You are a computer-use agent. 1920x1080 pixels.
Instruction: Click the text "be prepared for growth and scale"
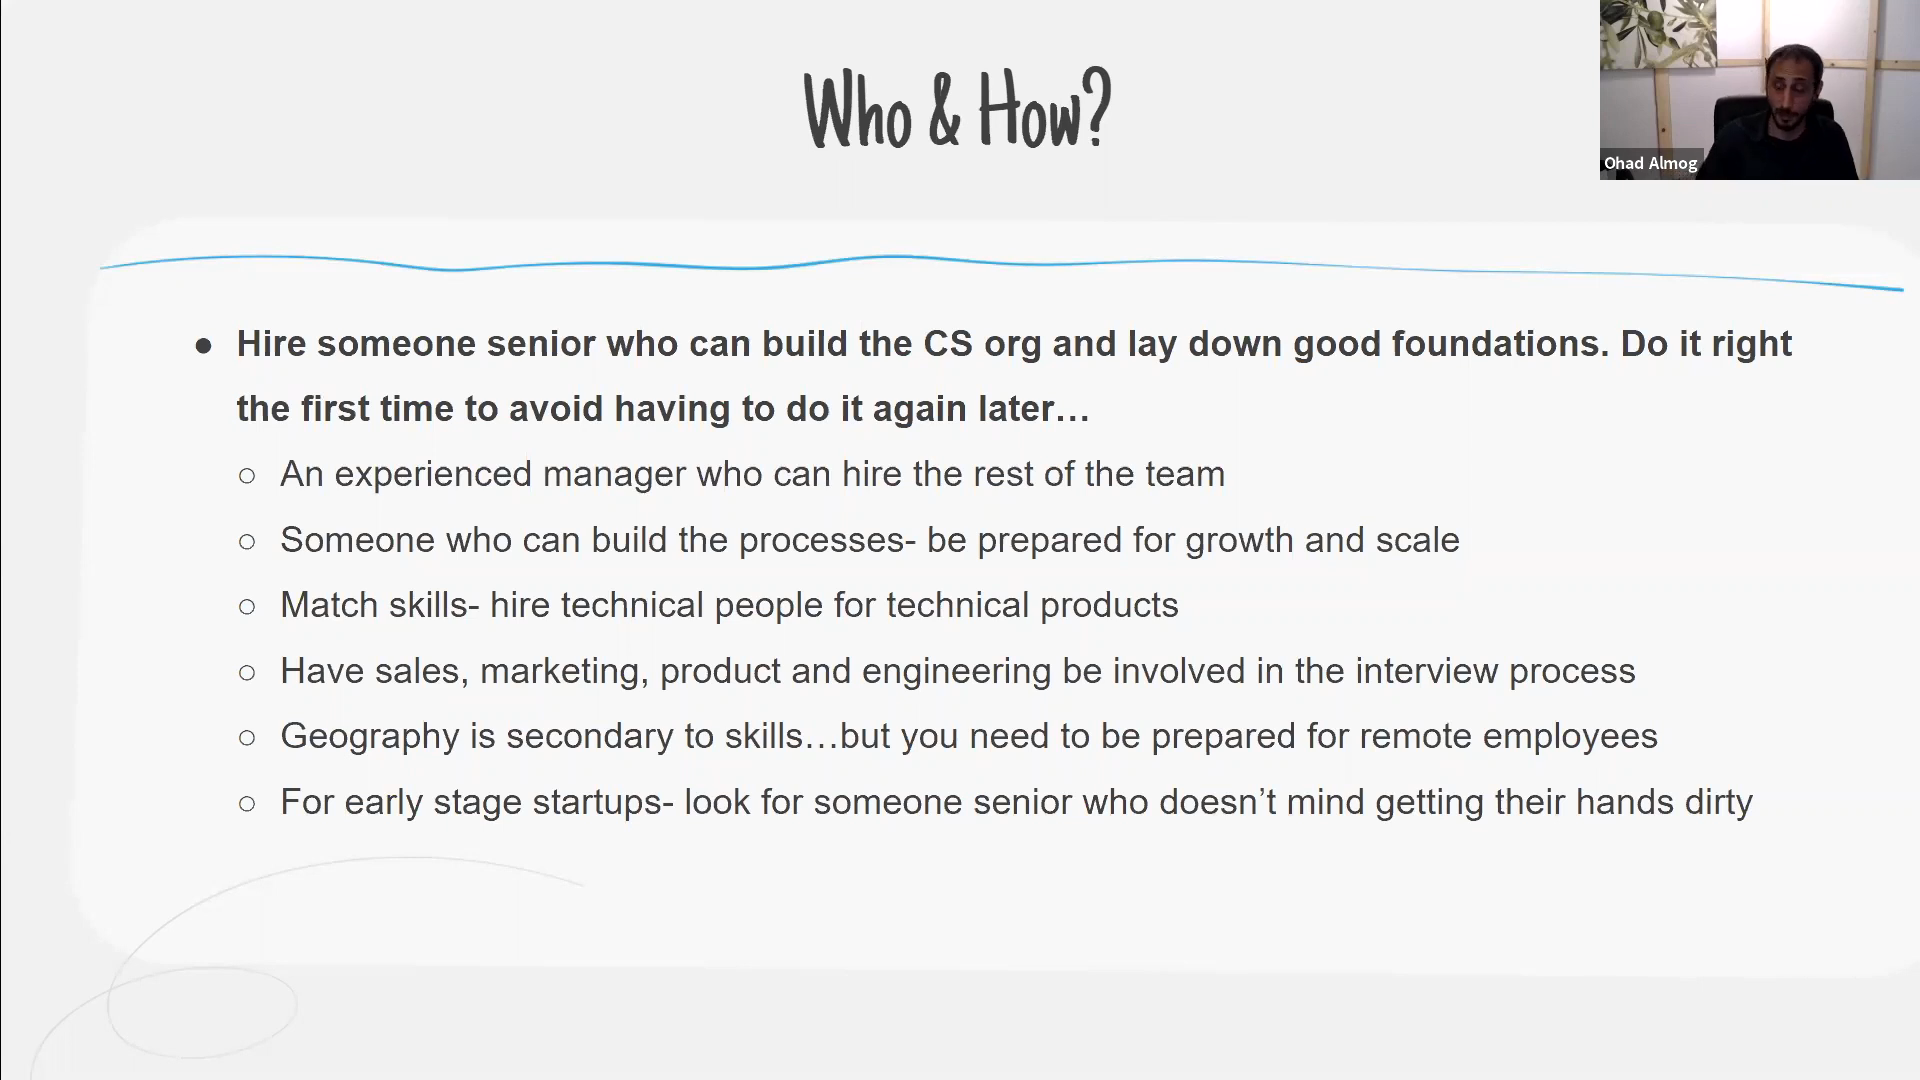(x=1193, y=540)
